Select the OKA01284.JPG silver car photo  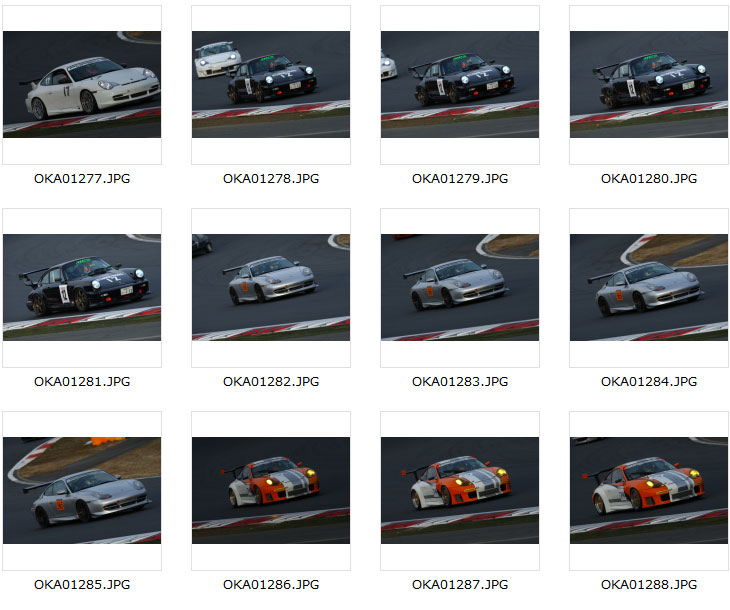[649, 287]
